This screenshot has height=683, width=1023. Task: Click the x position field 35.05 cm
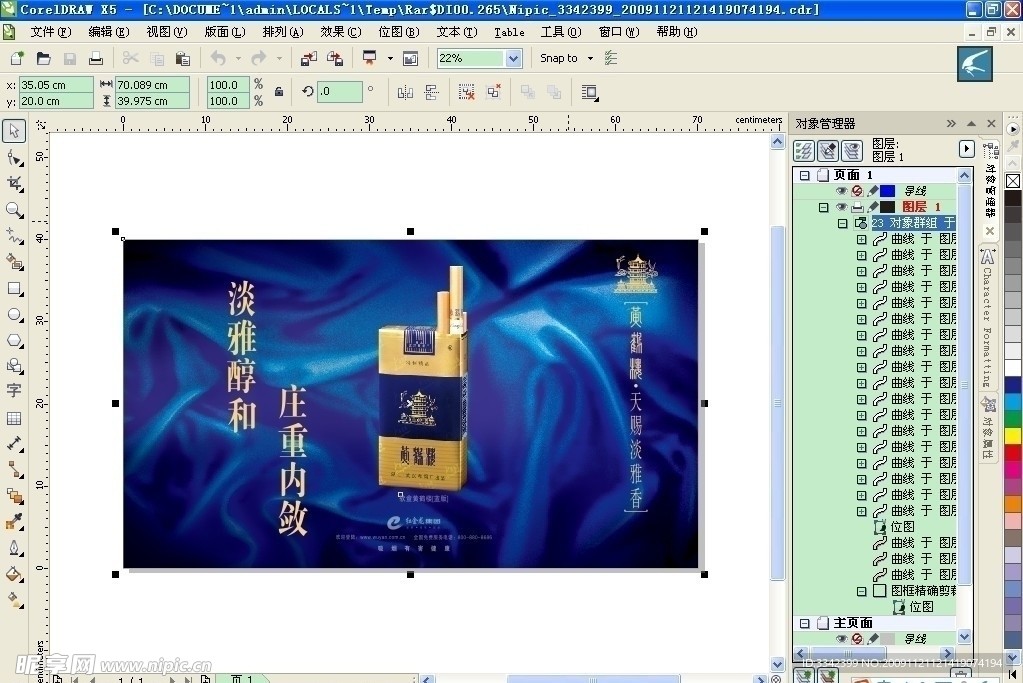tap(56, 85)
